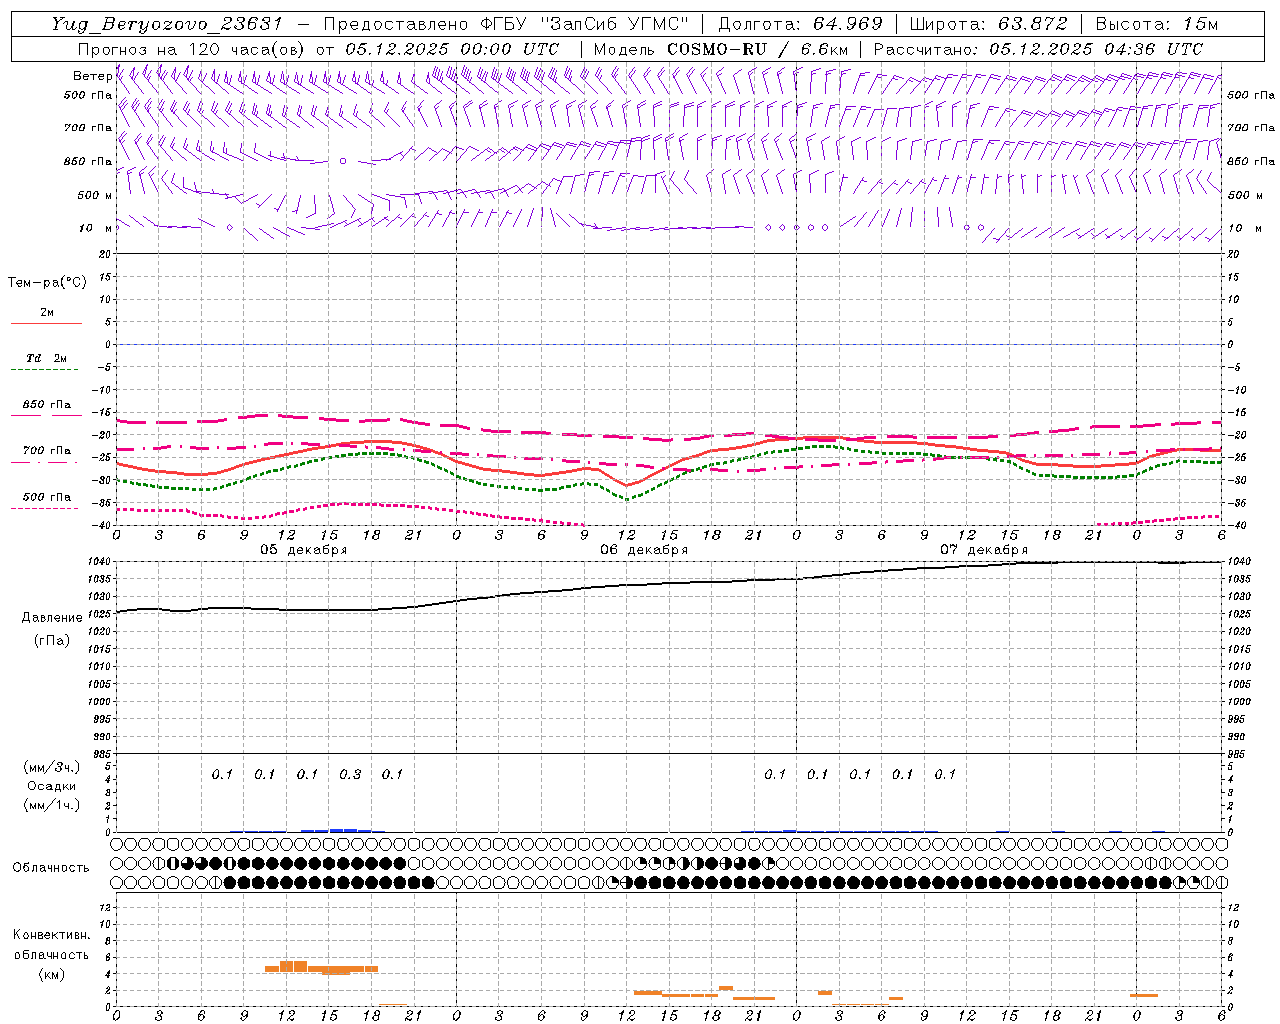This screenshot has height=1024, width=1280.
Task: Select the longitude value 64.969
Action: (847, 24)
